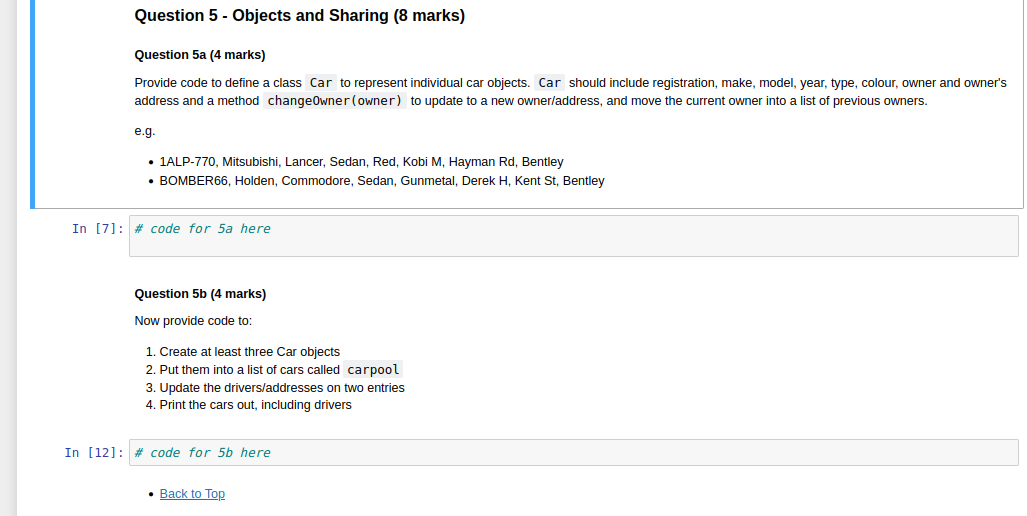Click the In [7] cell prompt

(98, 229)
